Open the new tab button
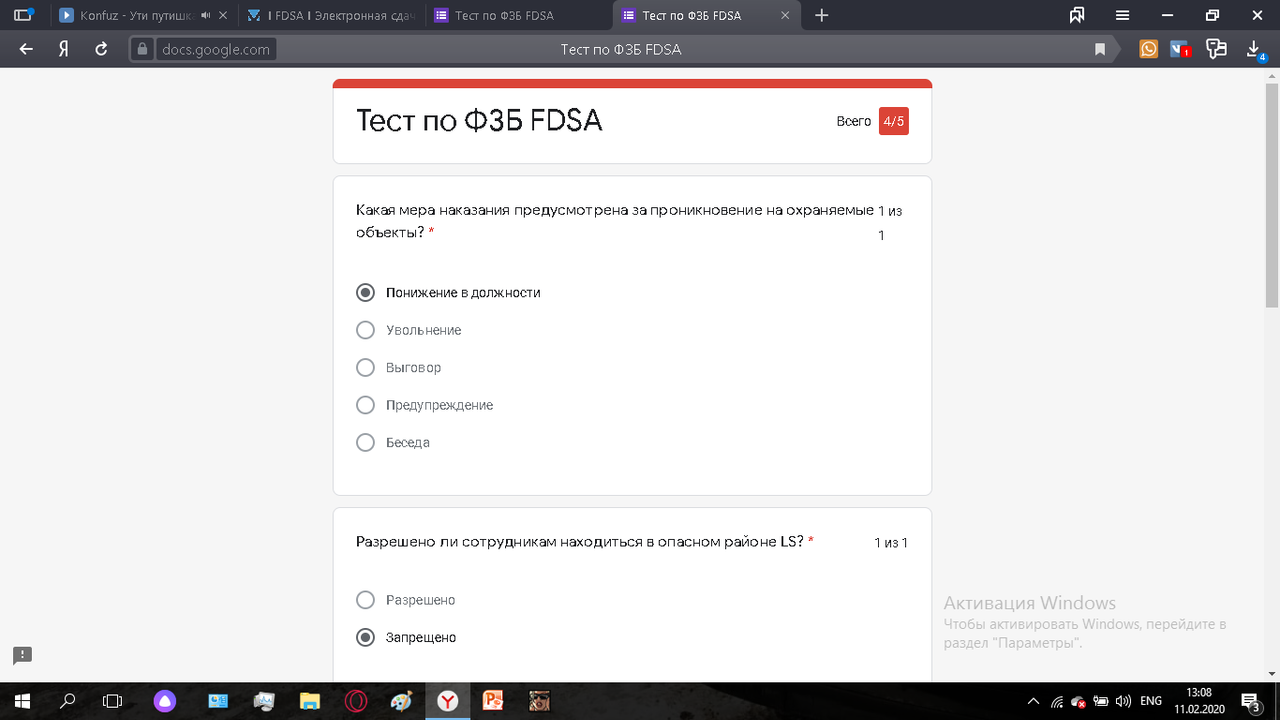The width and height of the screenshot is (1280, 720). (821, 15)
